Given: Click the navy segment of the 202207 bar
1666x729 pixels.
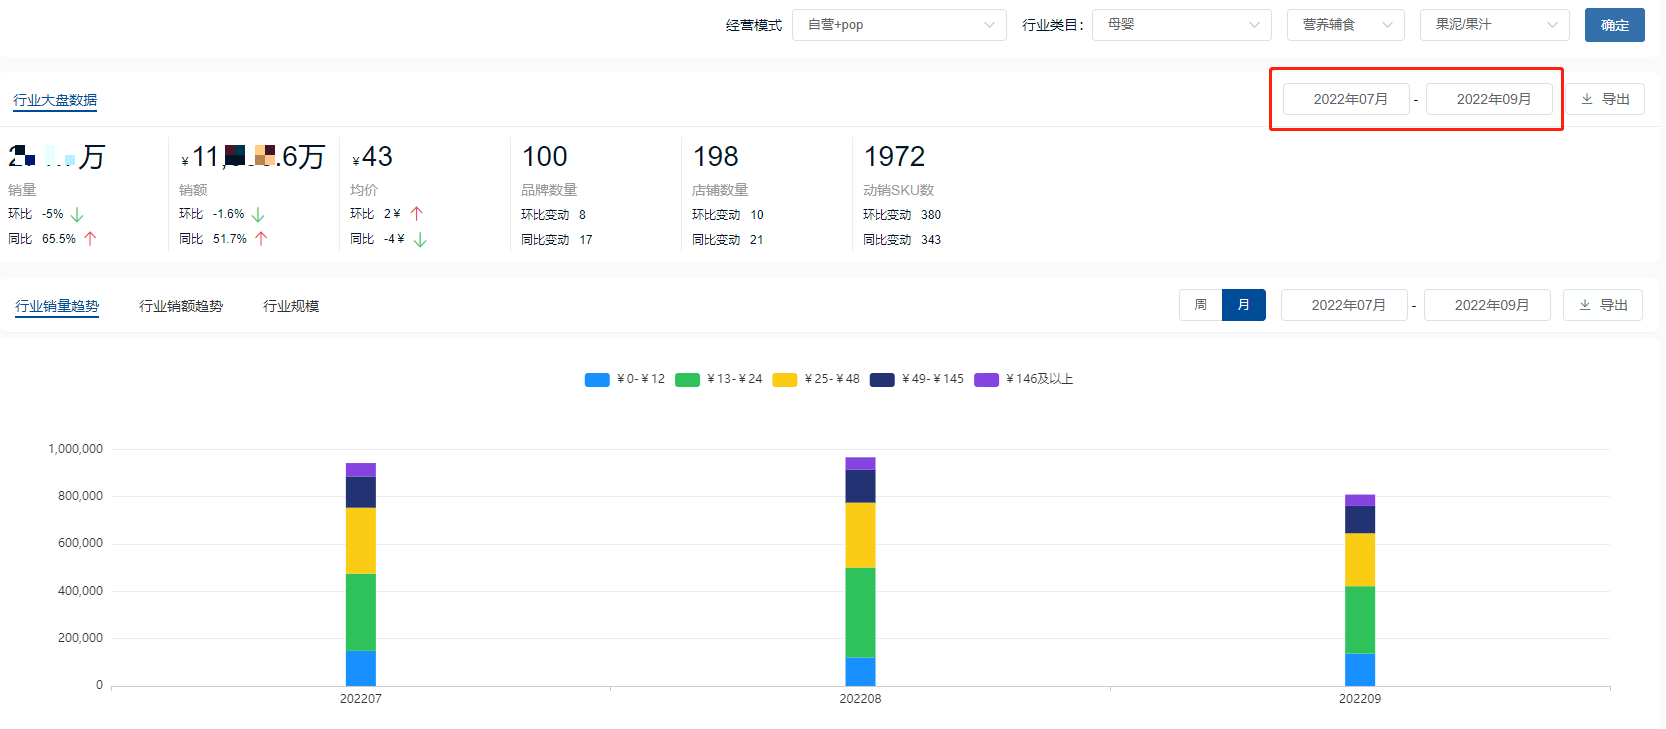Looking at the screenshot, I should point(361,492).
